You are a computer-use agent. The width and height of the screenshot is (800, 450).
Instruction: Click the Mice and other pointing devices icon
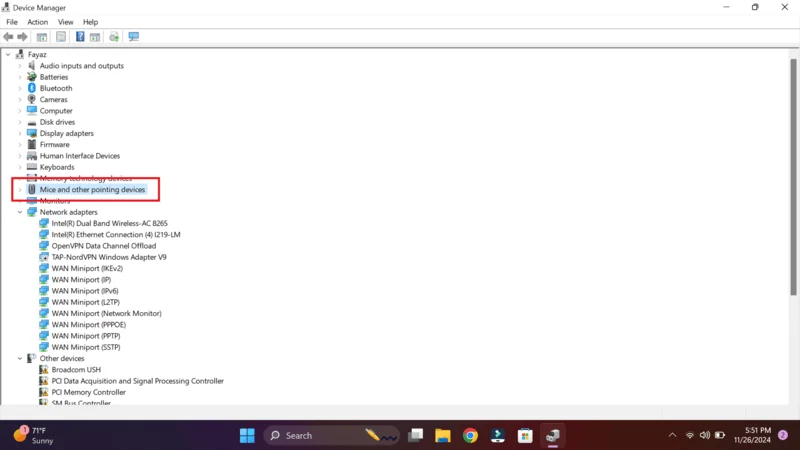pyautogui.click(x=32, y=189)
